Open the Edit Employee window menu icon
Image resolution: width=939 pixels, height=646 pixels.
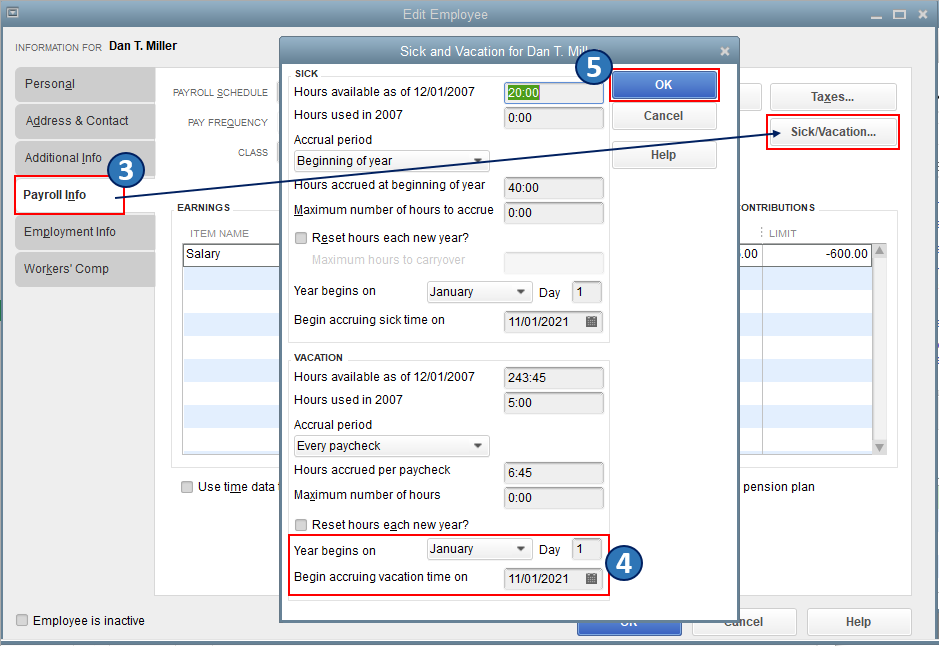point(12,13)
